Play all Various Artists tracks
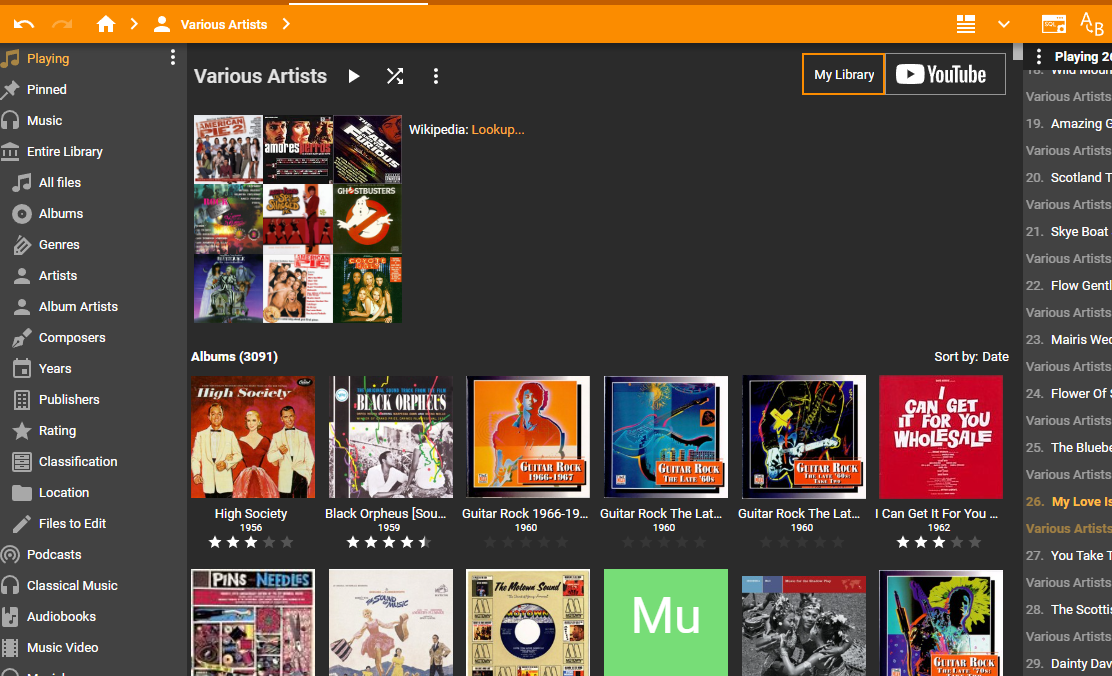Image resolution: width=1112 pixels, height=676 pixels. point(354,76)
